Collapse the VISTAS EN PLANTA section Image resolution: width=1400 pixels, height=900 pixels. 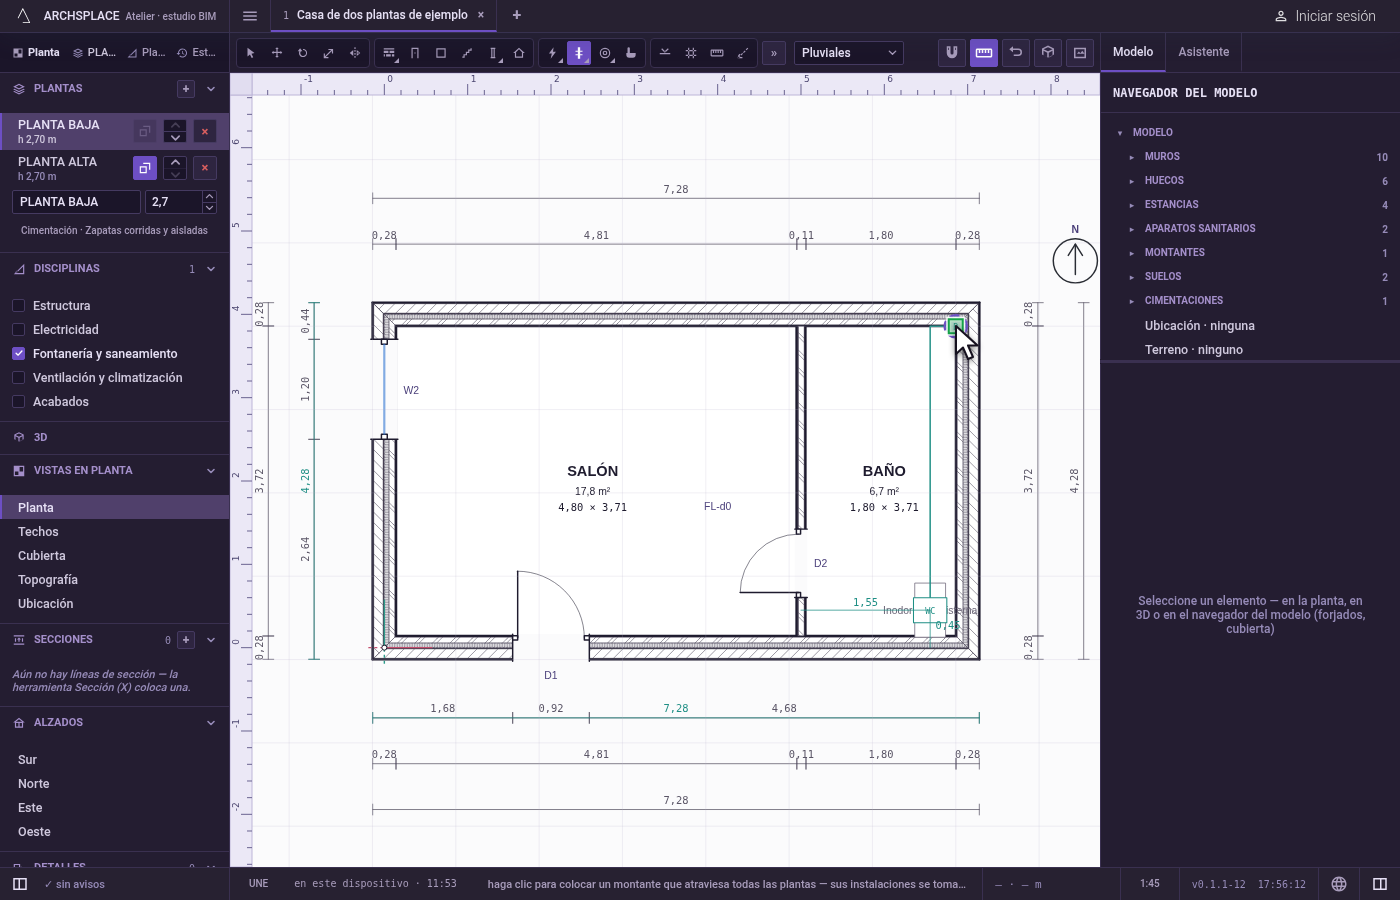click(211, 471)
